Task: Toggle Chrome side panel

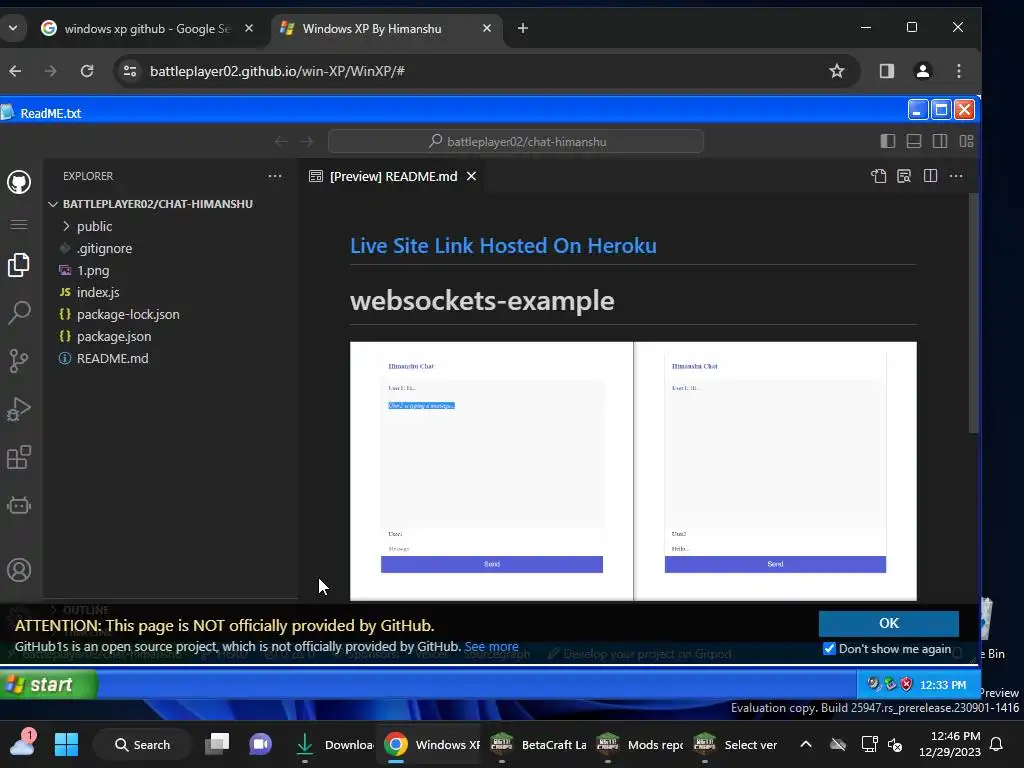Action: click(886, 71)
